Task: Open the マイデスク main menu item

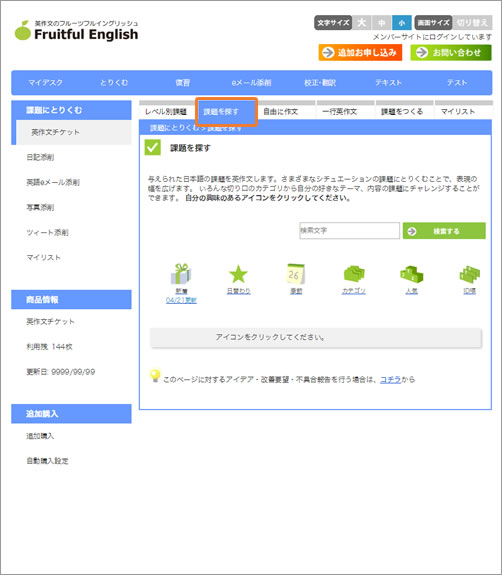Action: point(45,83)
